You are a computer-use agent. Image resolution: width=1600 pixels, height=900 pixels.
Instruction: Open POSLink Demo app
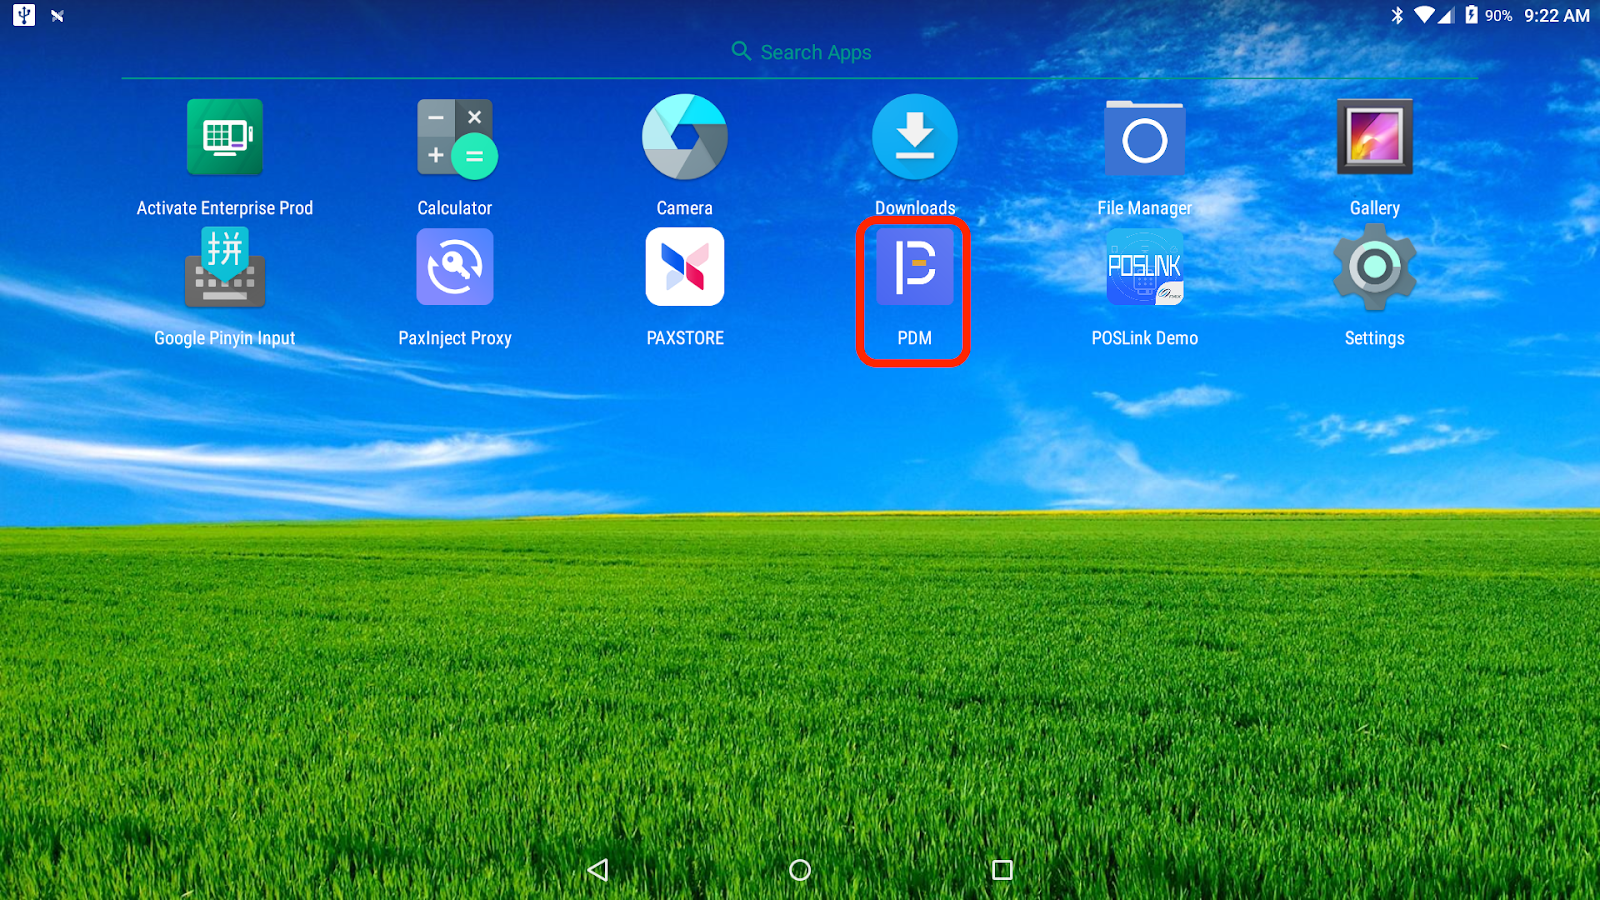1145,267
